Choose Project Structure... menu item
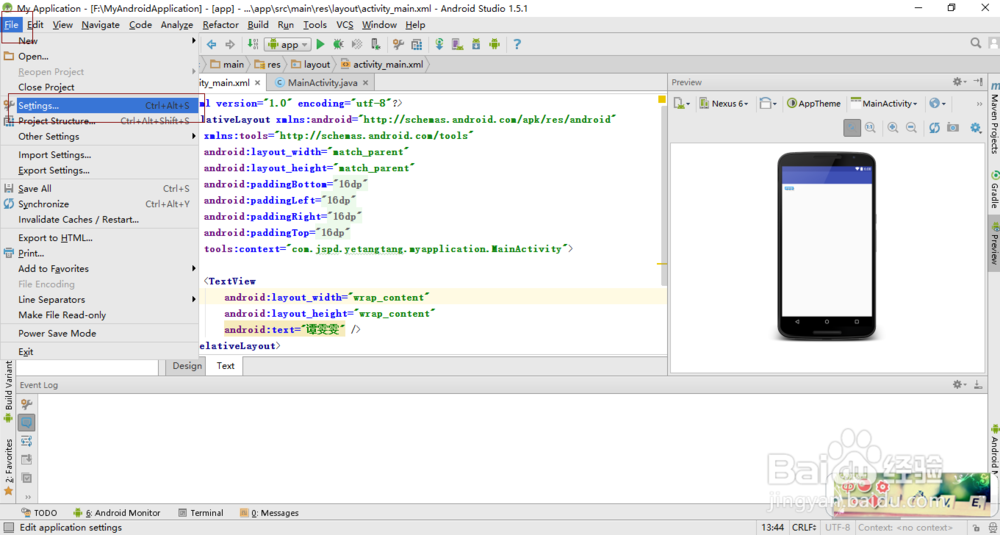The height and width of the screenshot is (535, 1000). coord(99,121)
